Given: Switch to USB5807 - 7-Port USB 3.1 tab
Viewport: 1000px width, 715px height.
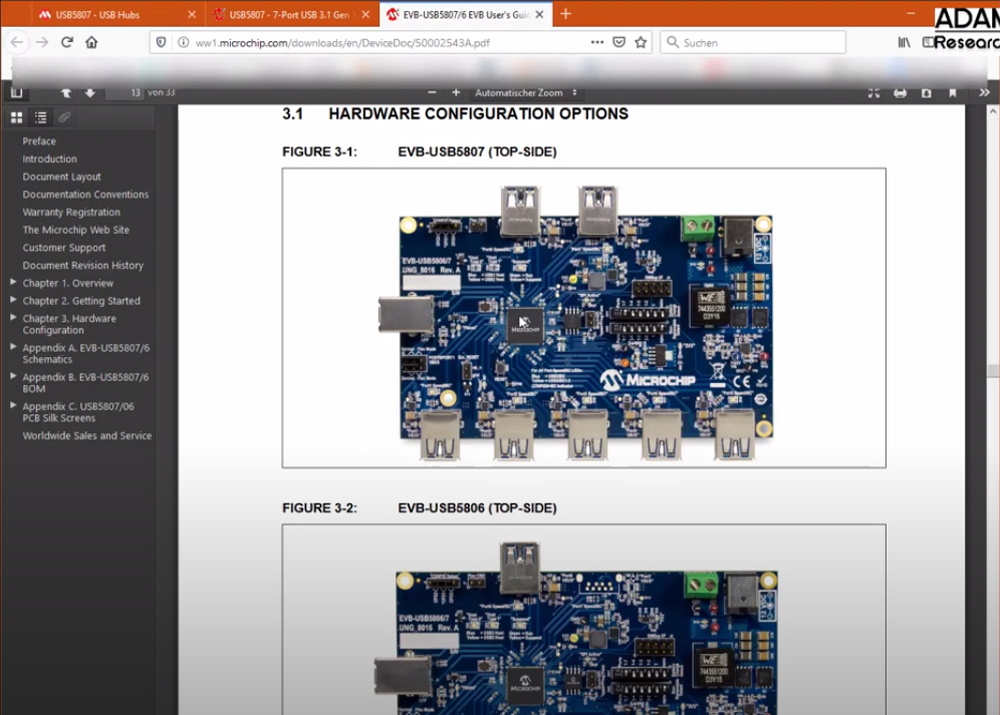Looking at the screenshot, I should click(x=289, y=14).
